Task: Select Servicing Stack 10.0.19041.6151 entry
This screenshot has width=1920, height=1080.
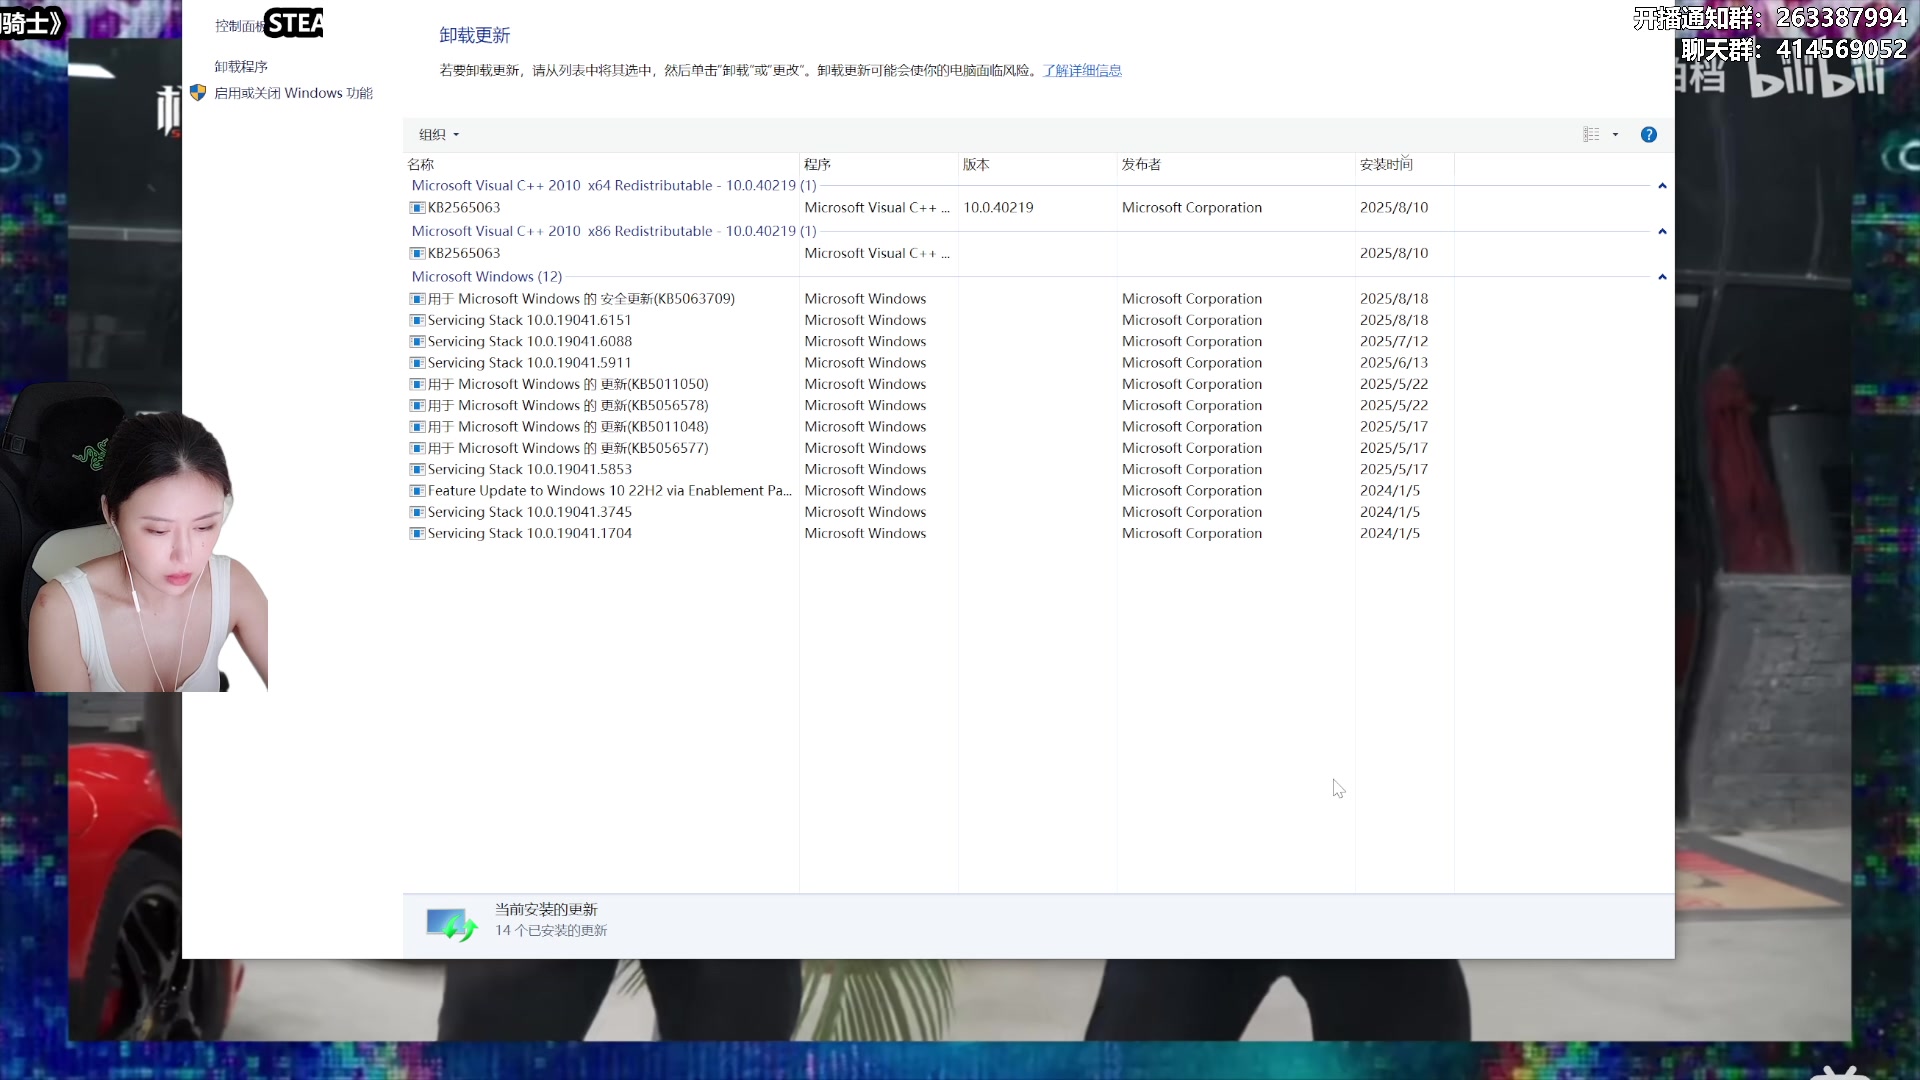Action: pos(529,321)
